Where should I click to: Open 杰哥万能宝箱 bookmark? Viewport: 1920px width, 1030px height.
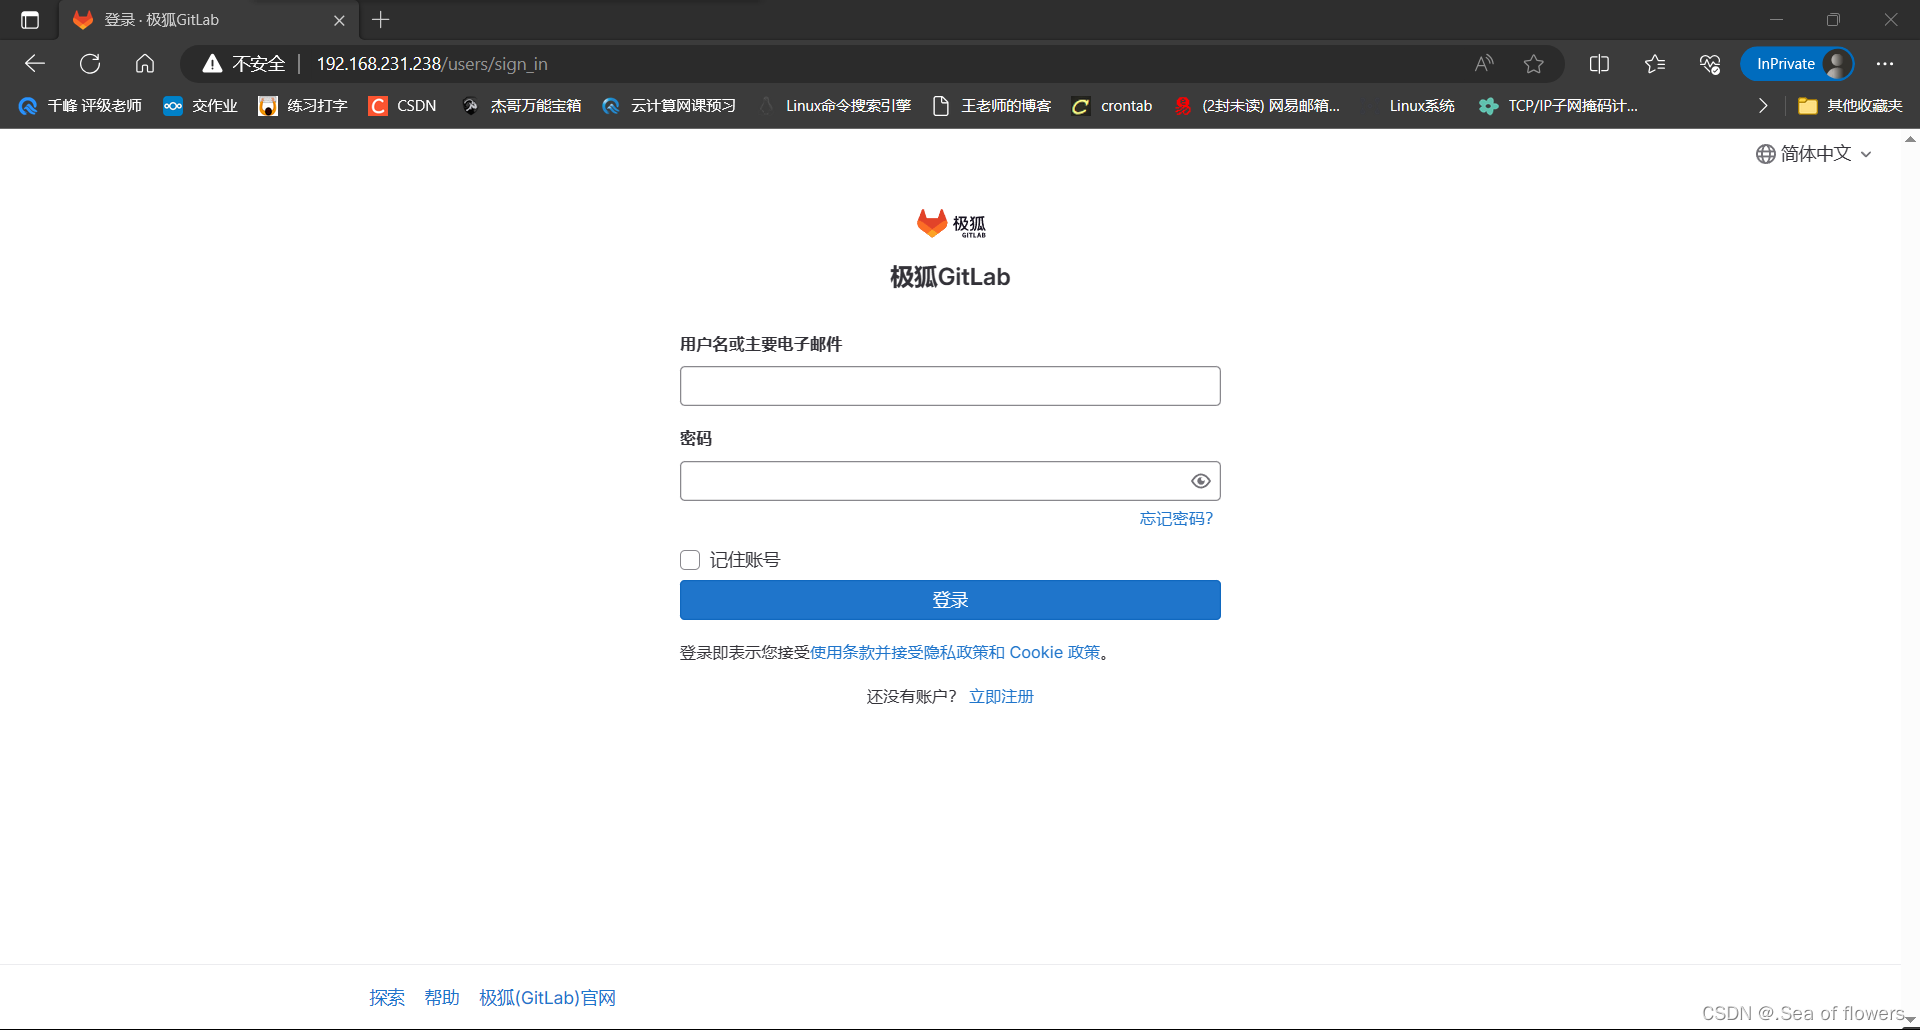pos(522,106)
